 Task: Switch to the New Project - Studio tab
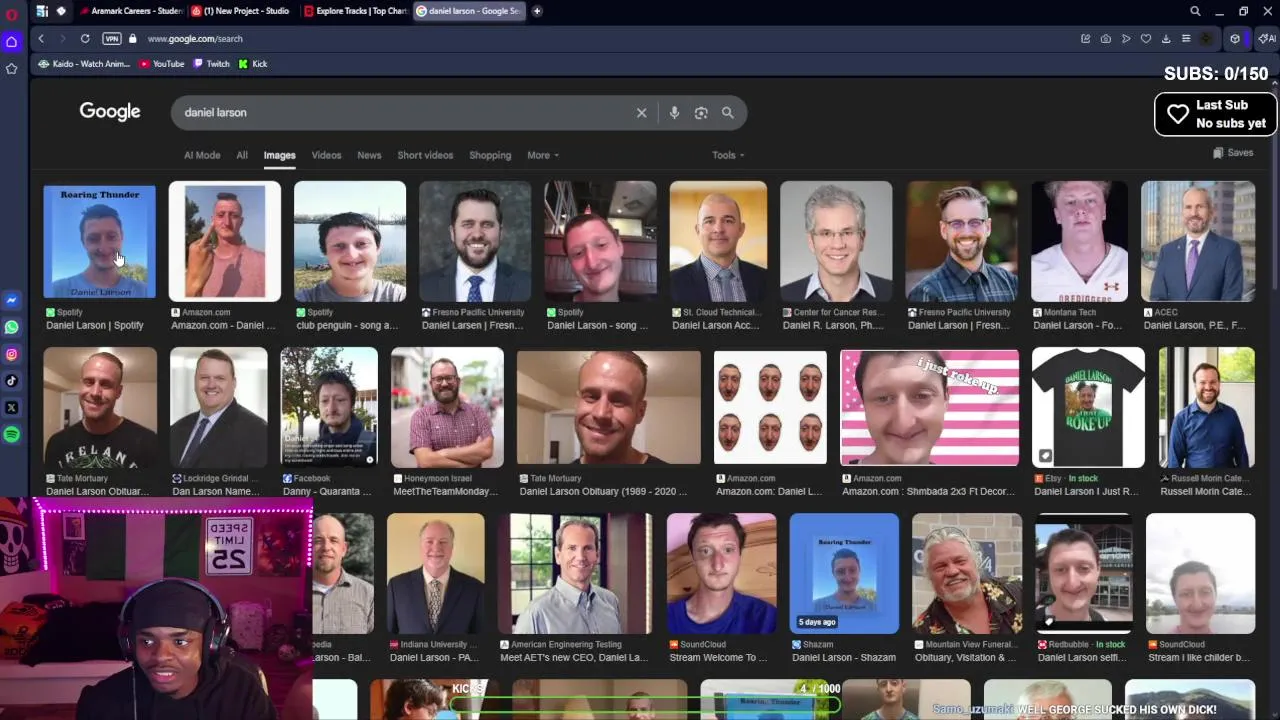[x=242, y=11]
